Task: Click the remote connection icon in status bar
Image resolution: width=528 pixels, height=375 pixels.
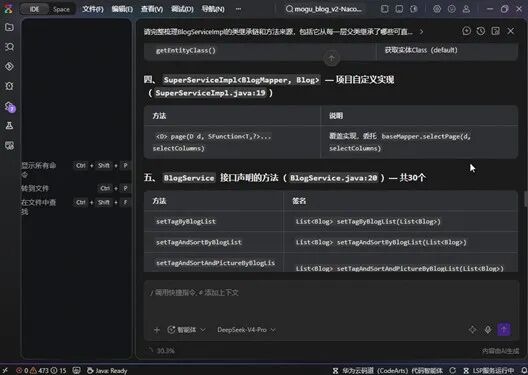Action: click(5, 370)
